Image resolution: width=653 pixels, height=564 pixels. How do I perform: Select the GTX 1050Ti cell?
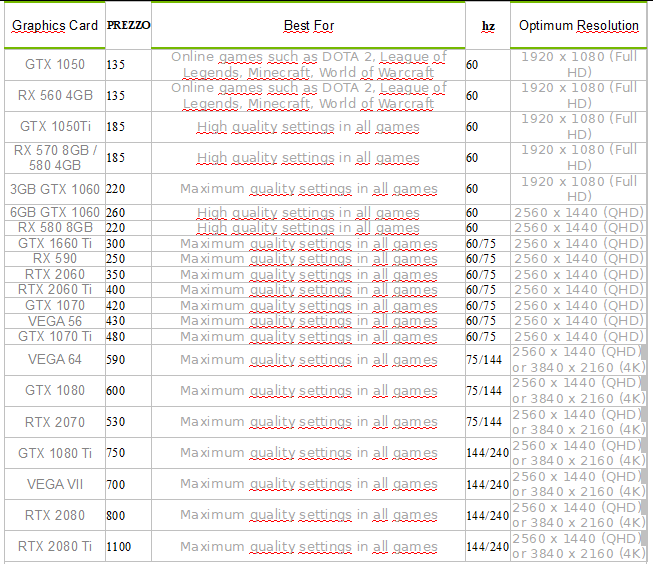coord(55,126)
